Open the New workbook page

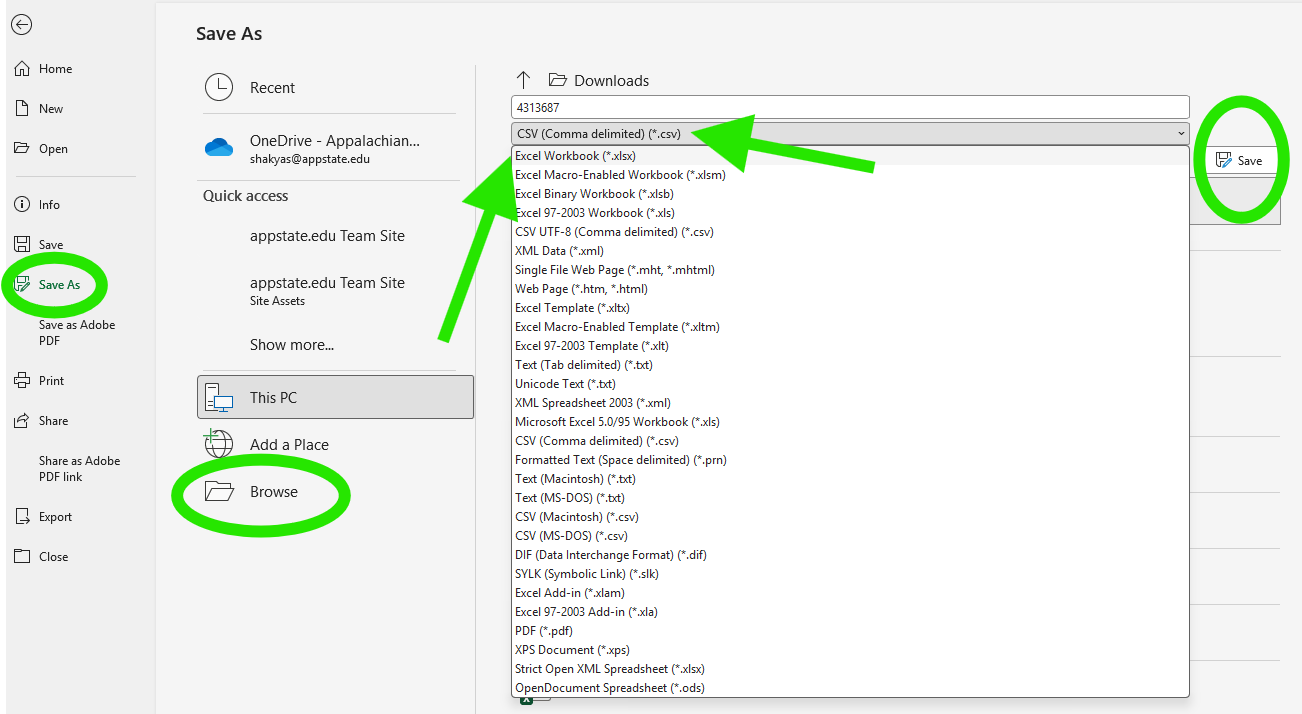50,109
